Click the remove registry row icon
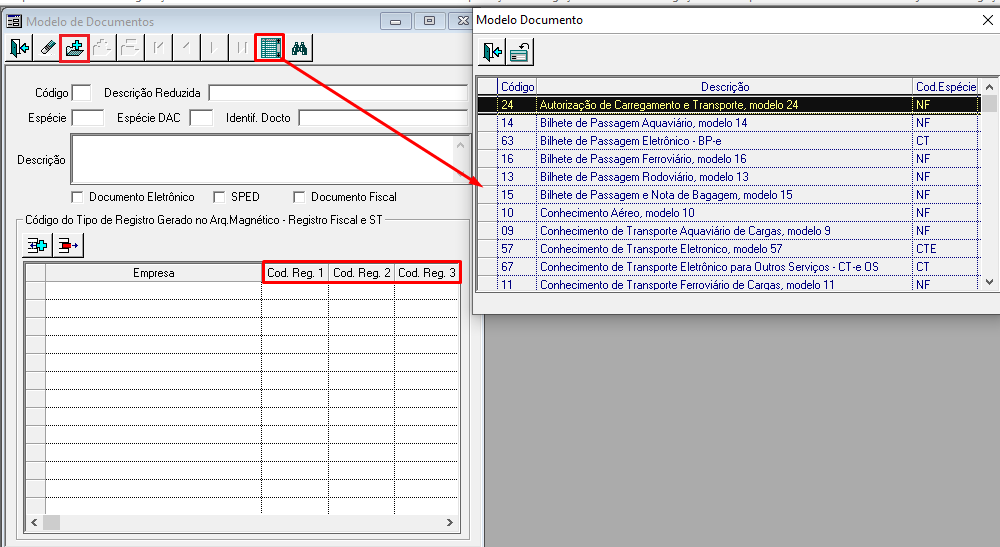Viewport: 1000px width, 547px height. click(x=68, y=245)
